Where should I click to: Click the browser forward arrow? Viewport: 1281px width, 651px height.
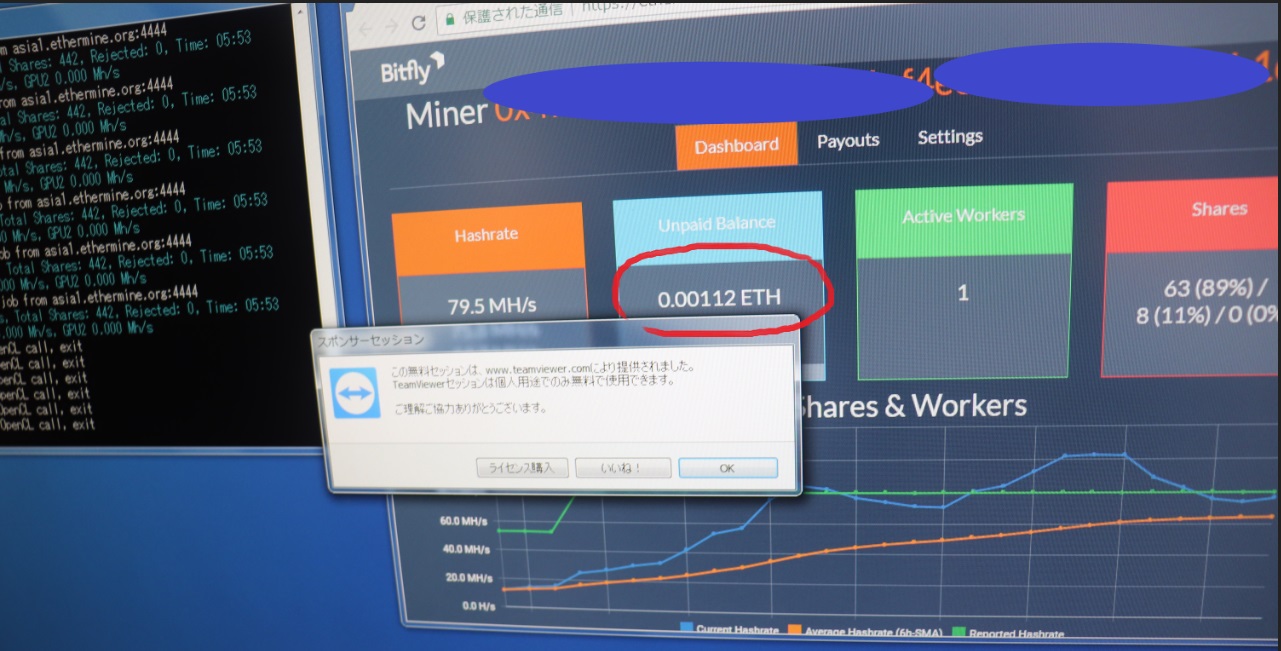[393, 25]
